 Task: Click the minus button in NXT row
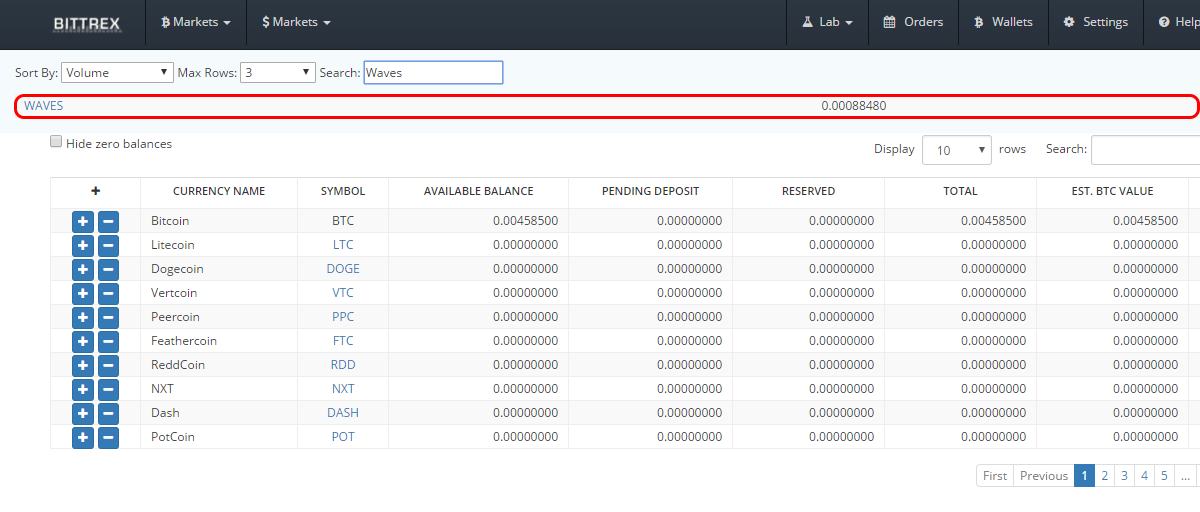point(108,389)
